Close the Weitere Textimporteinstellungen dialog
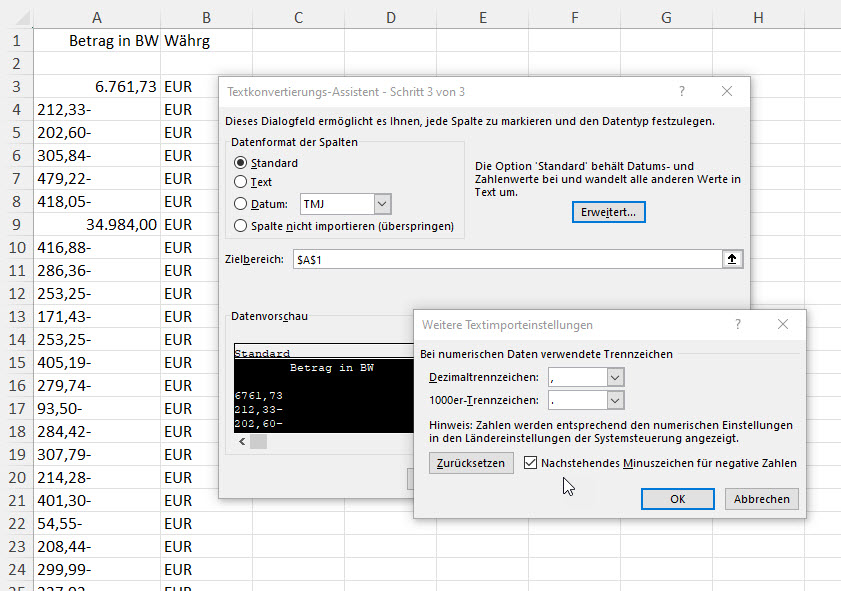 (783, 324)
